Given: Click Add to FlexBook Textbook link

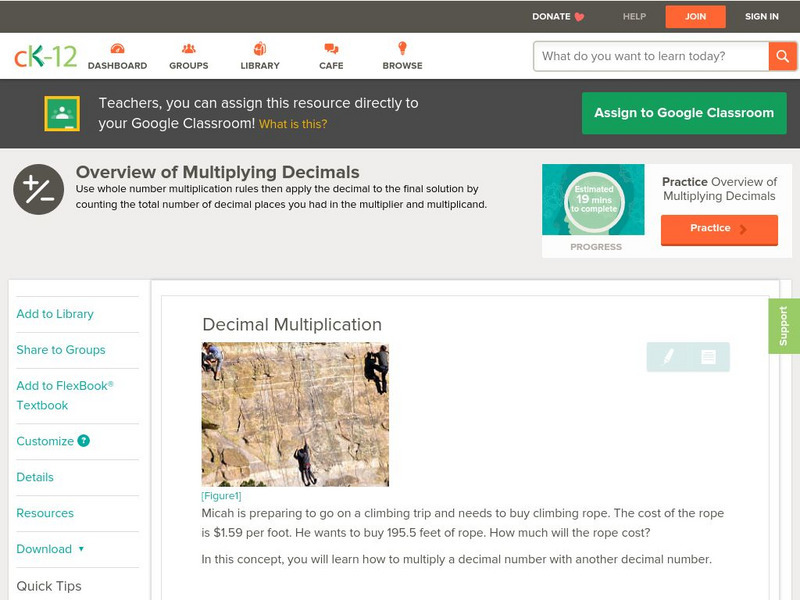Looking at the screenshot, I should click(x=65, y=395).
